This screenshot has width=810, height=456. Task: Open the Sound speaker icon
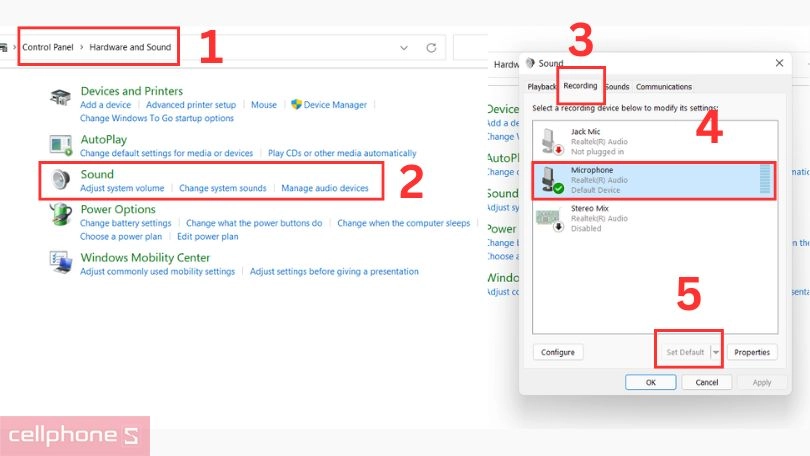pos(62,180)
